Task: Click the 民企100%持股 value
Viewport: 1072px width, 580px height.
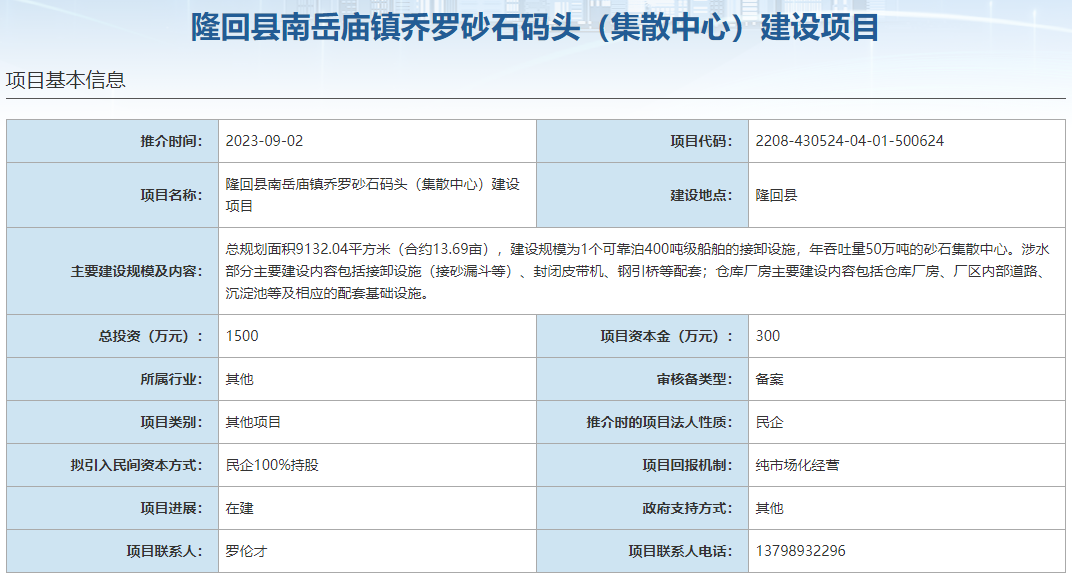Action: (x=272, y=465)
